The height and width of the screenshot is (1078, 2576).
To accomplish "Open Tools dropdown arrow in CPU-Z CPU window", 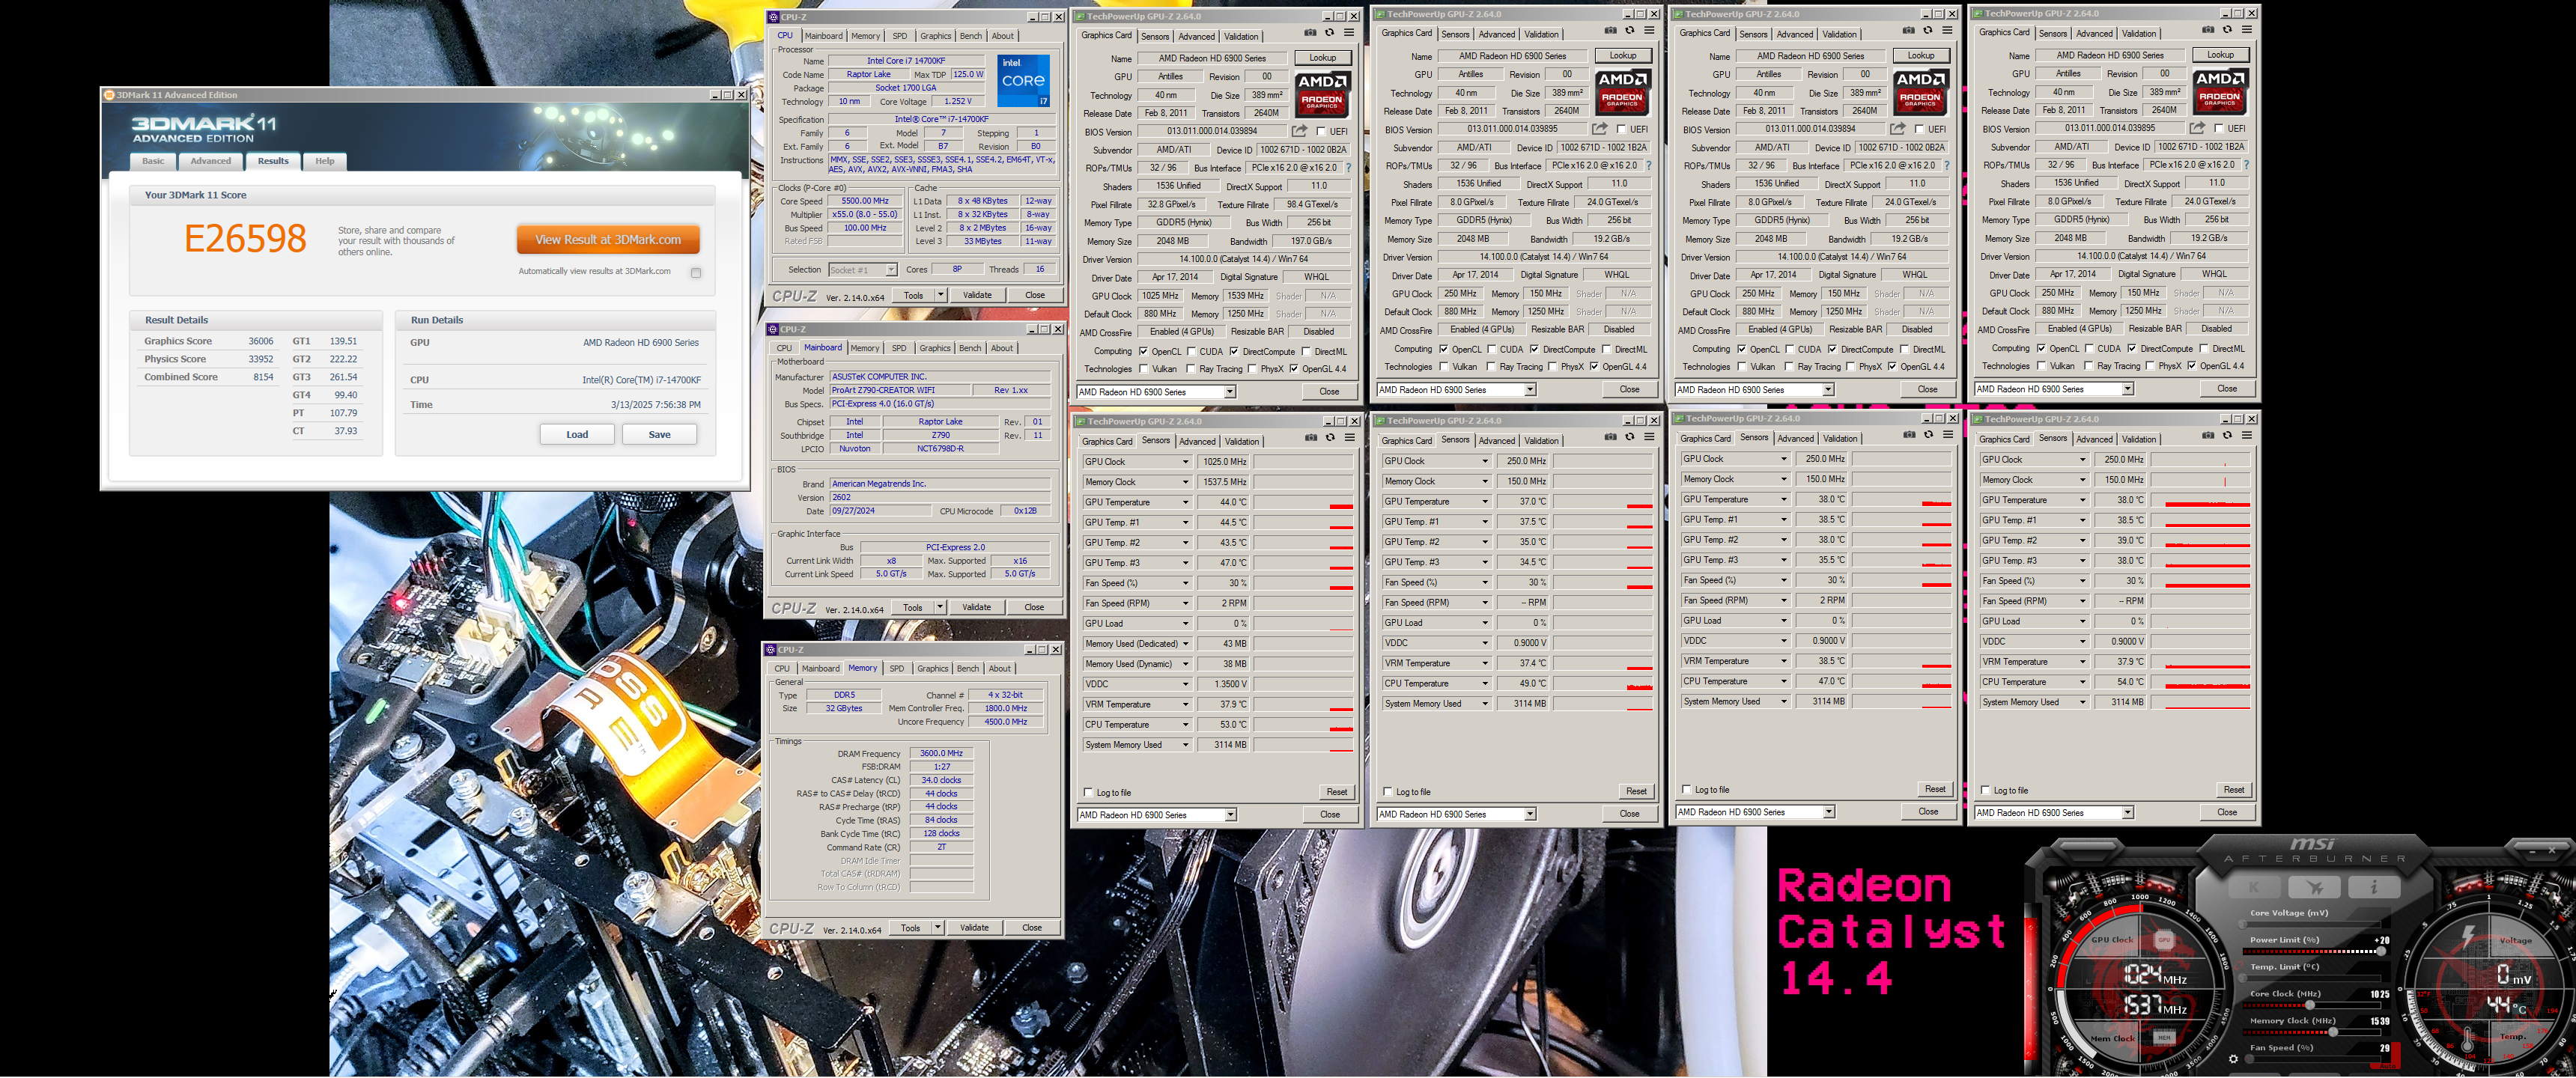I will 941,295.
